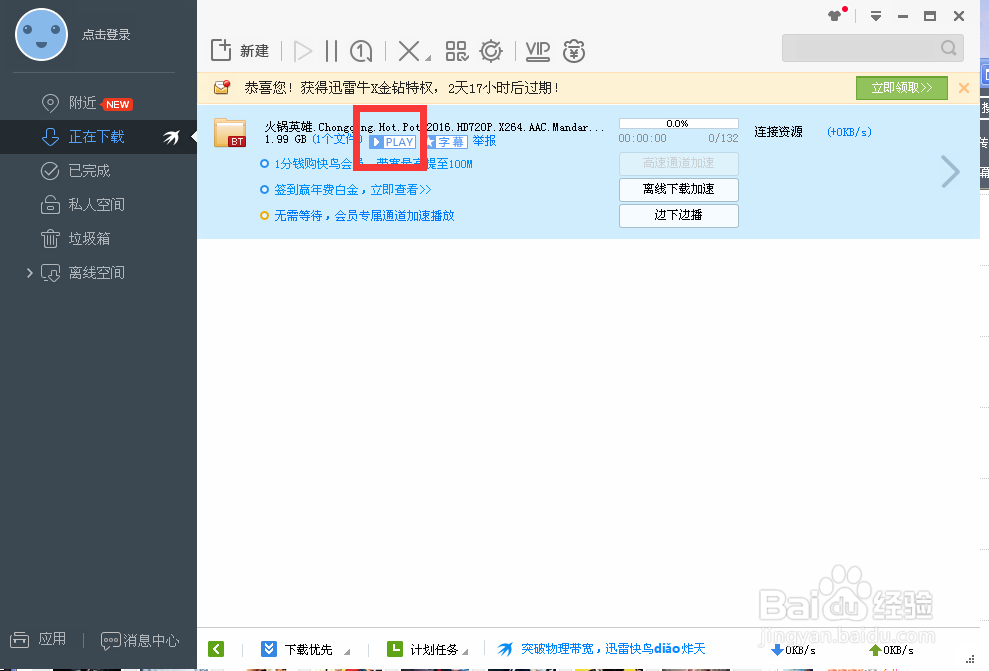Viewport: 989px width, 671px height.
Task: Click 立即领取 to claim the privilege
Action: click(901, 88)
